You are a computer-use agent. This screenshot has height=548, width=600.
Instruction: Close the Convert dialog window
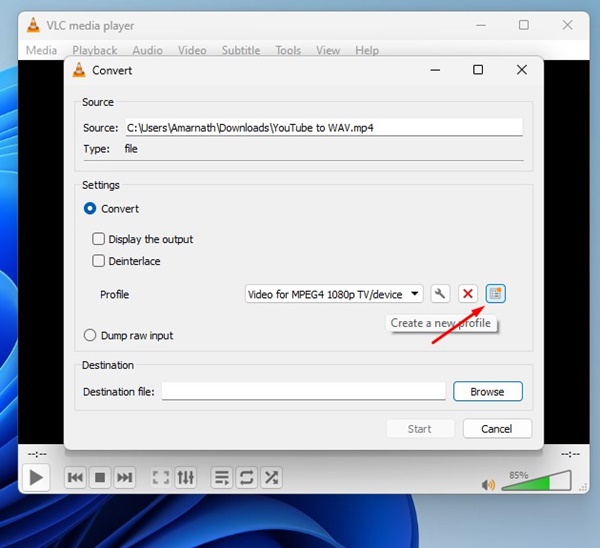522,70
